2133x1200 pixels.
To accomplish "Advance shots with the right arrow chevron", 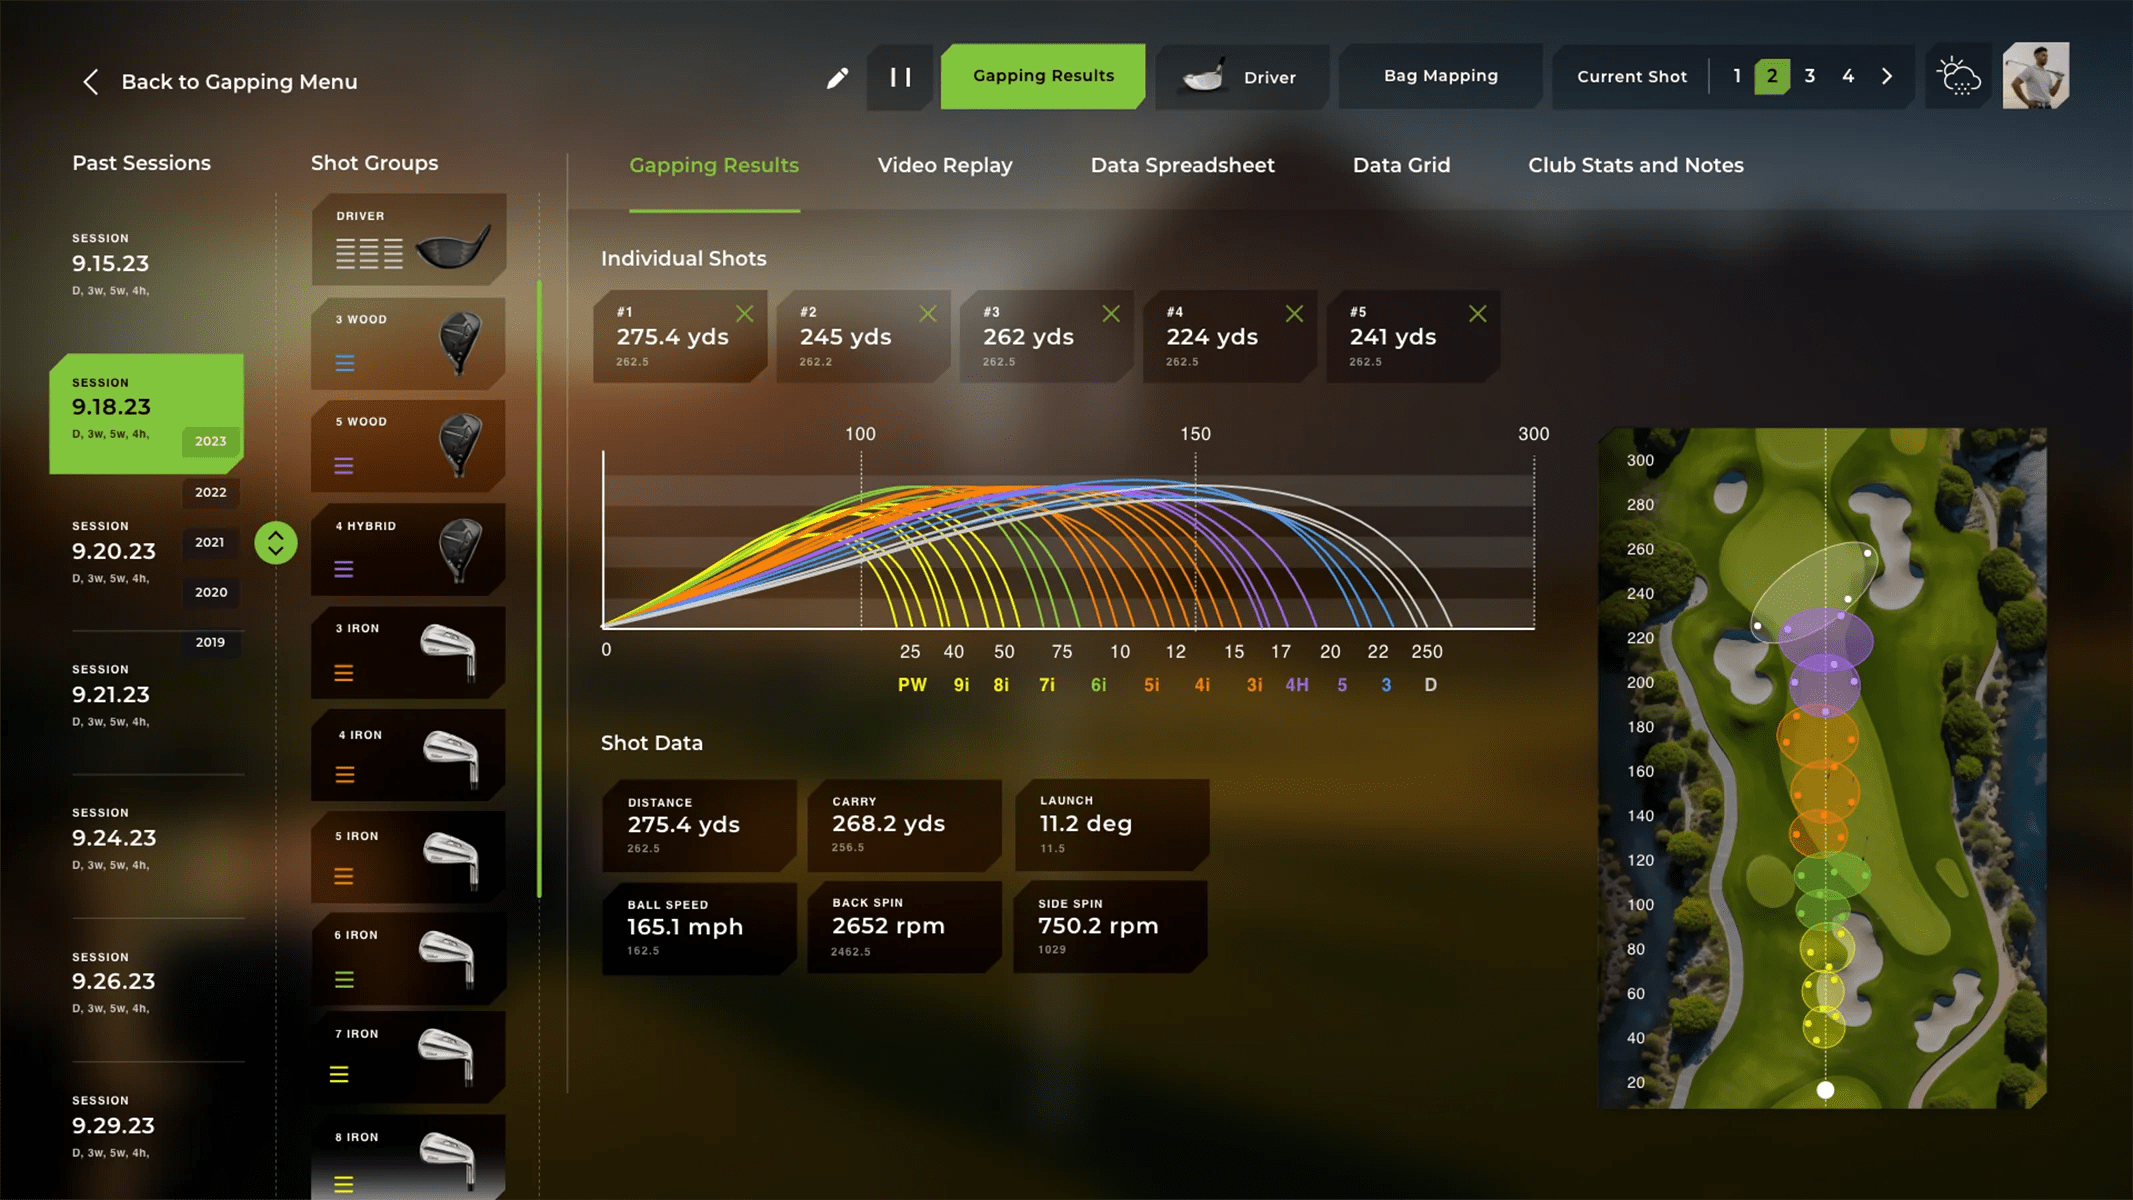I will (1888, 75).
